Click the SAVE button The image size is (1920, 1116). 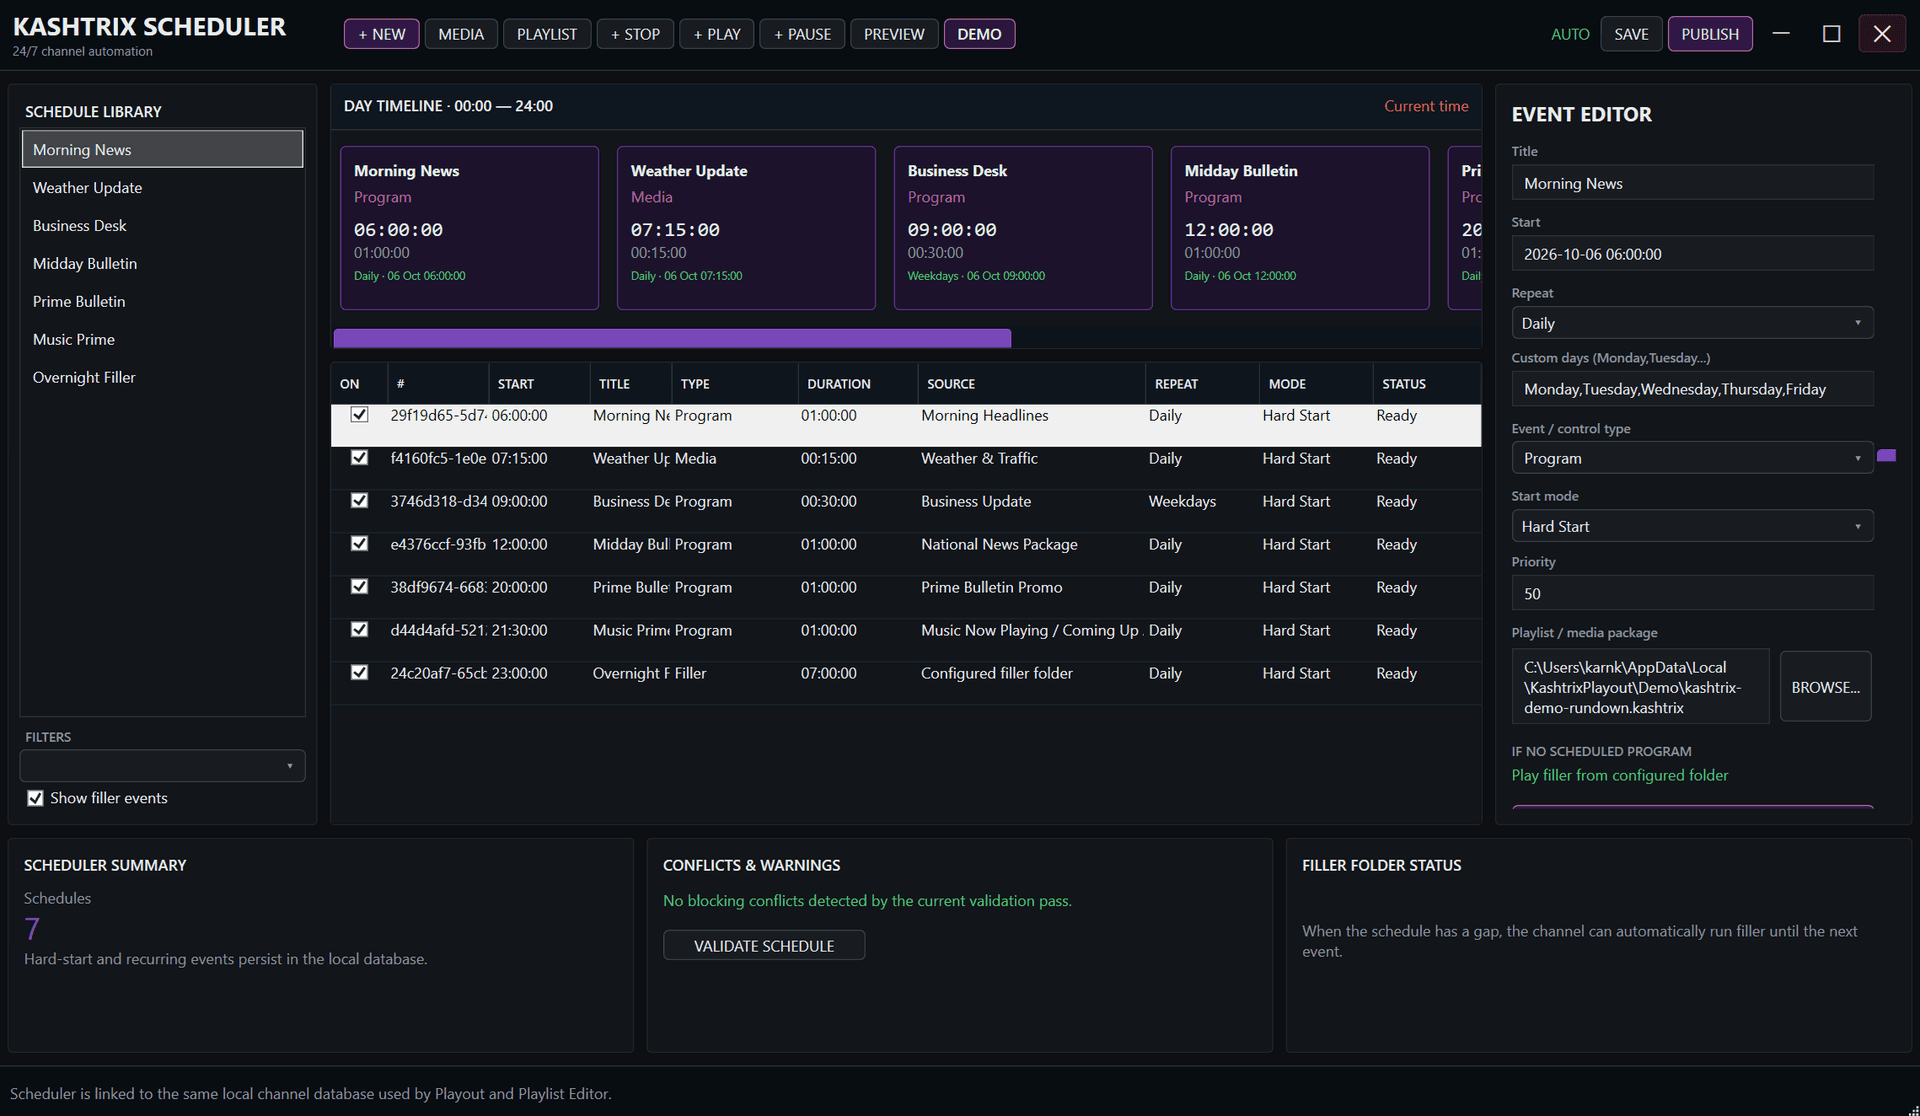[x=1631, y=34]
